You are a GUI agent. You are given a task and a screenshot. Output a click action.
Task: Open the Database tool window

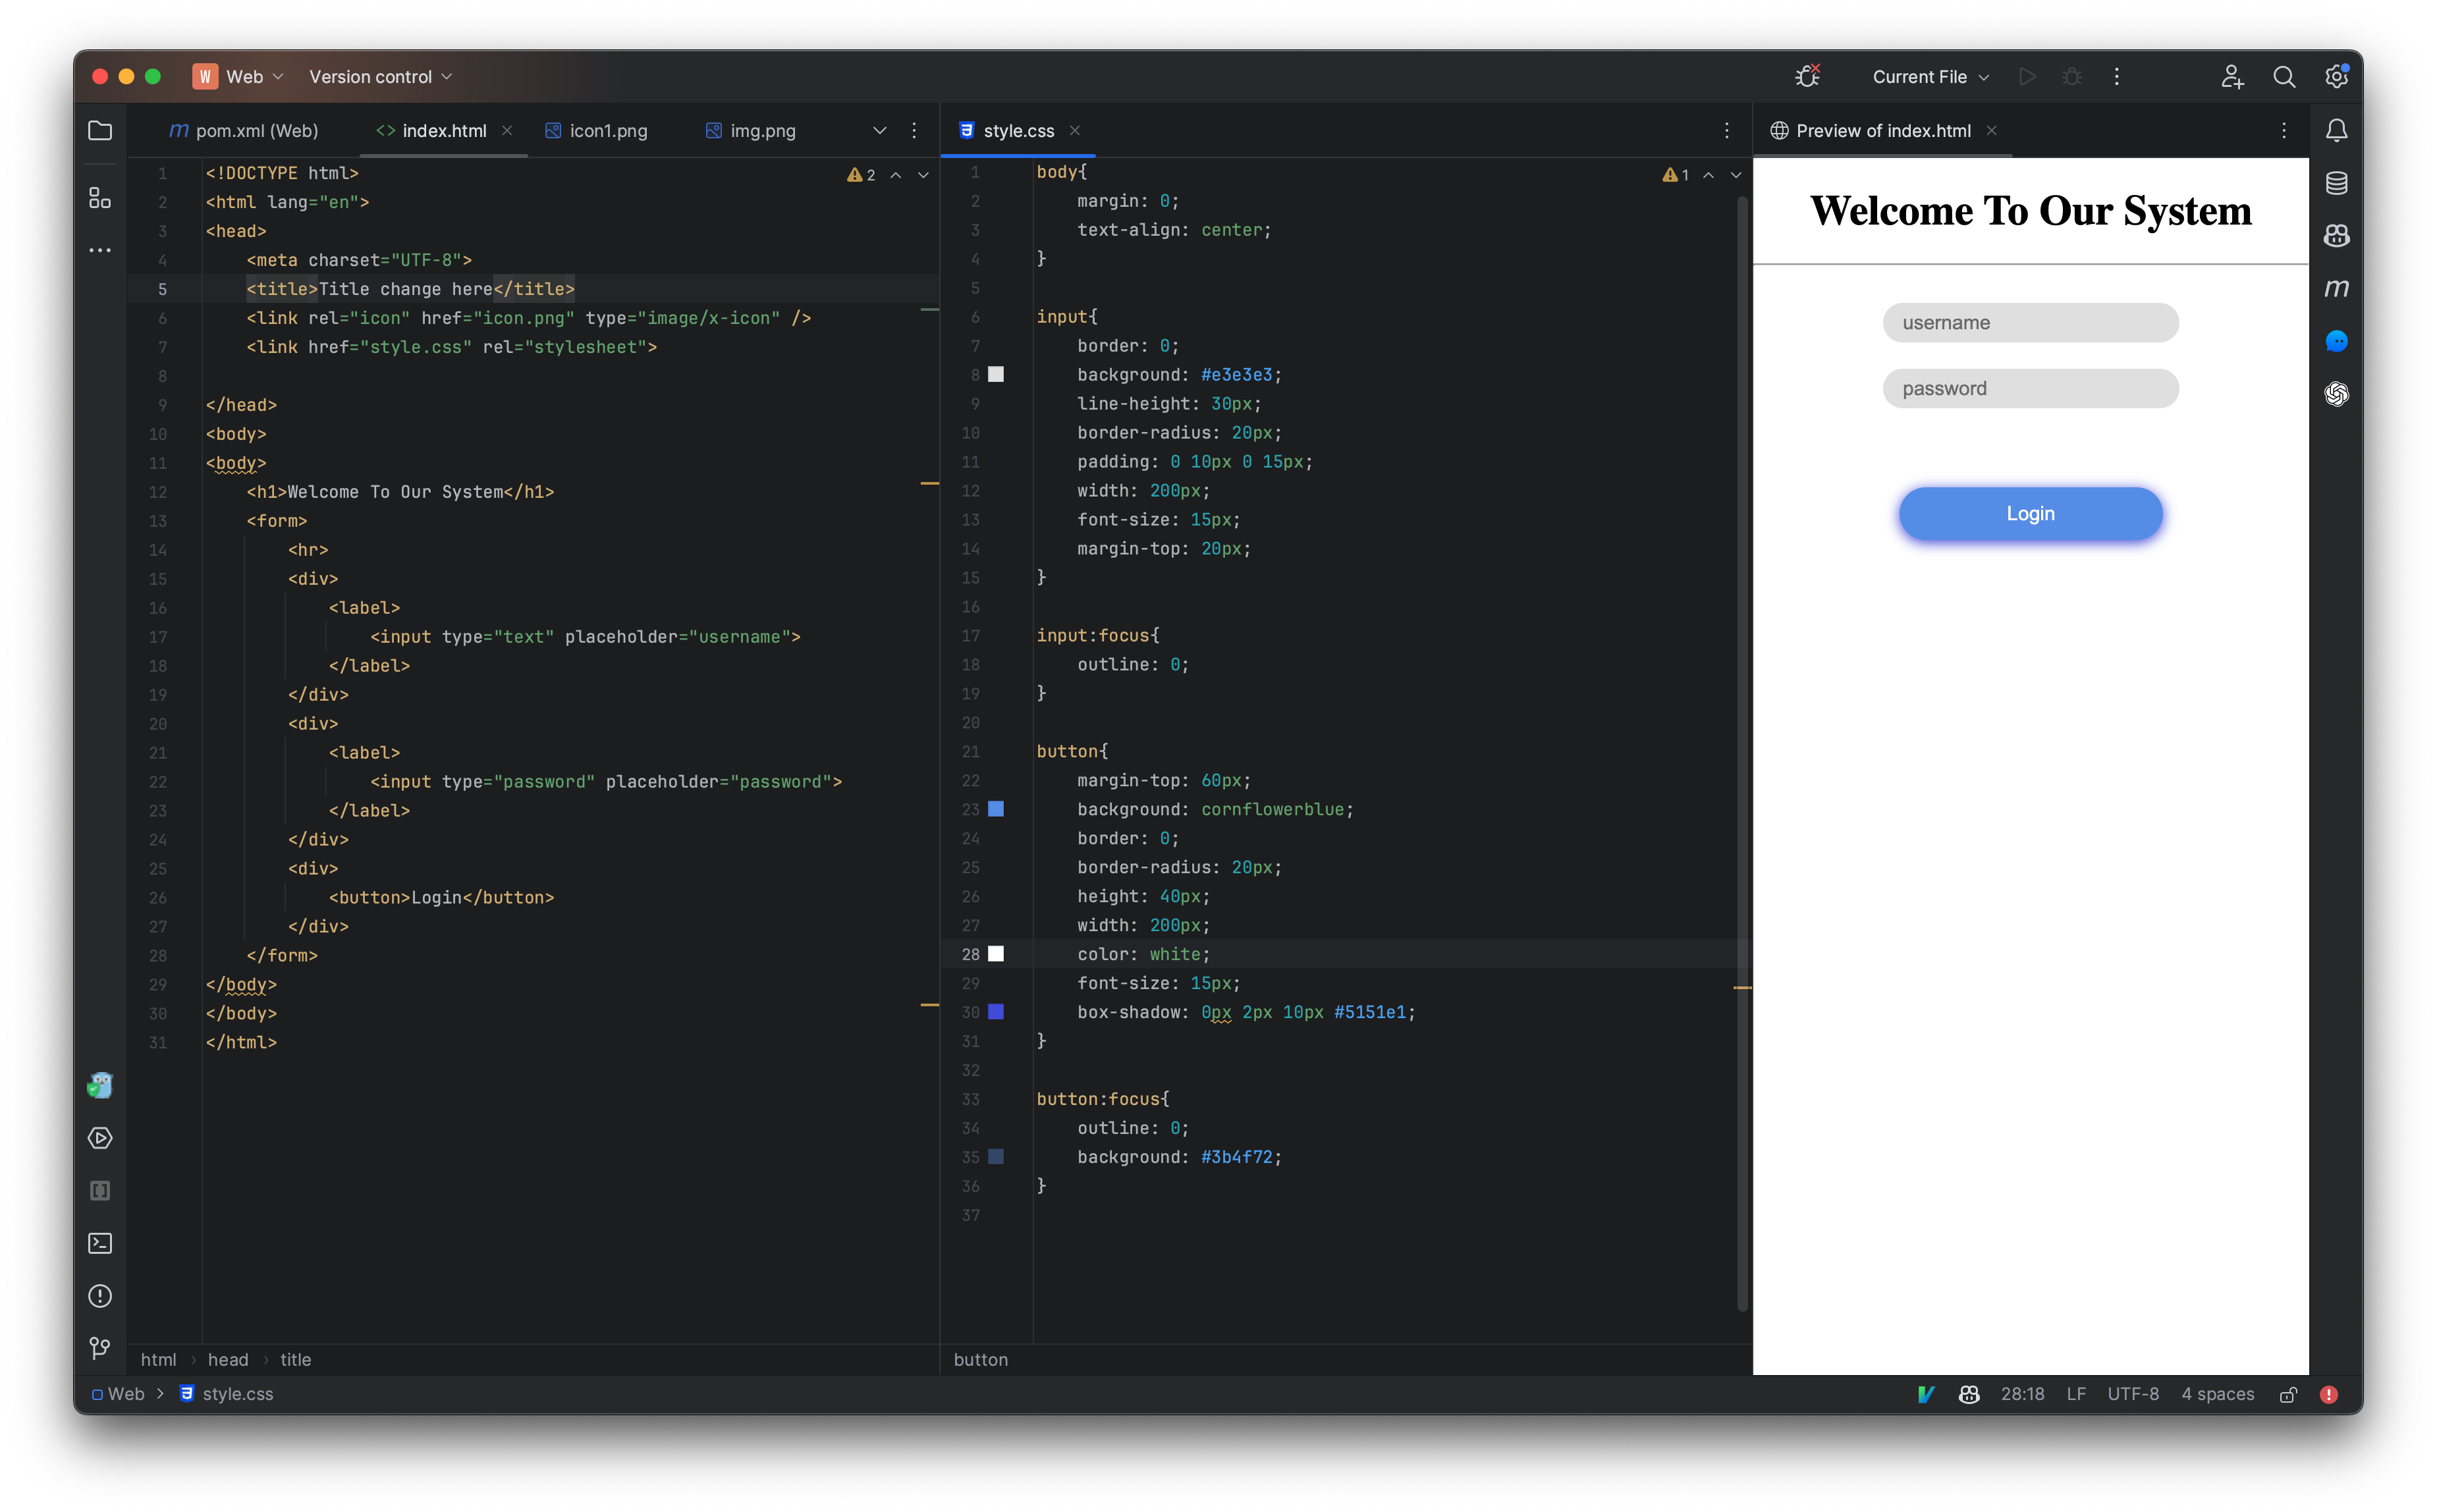(x=2336, y=182)
